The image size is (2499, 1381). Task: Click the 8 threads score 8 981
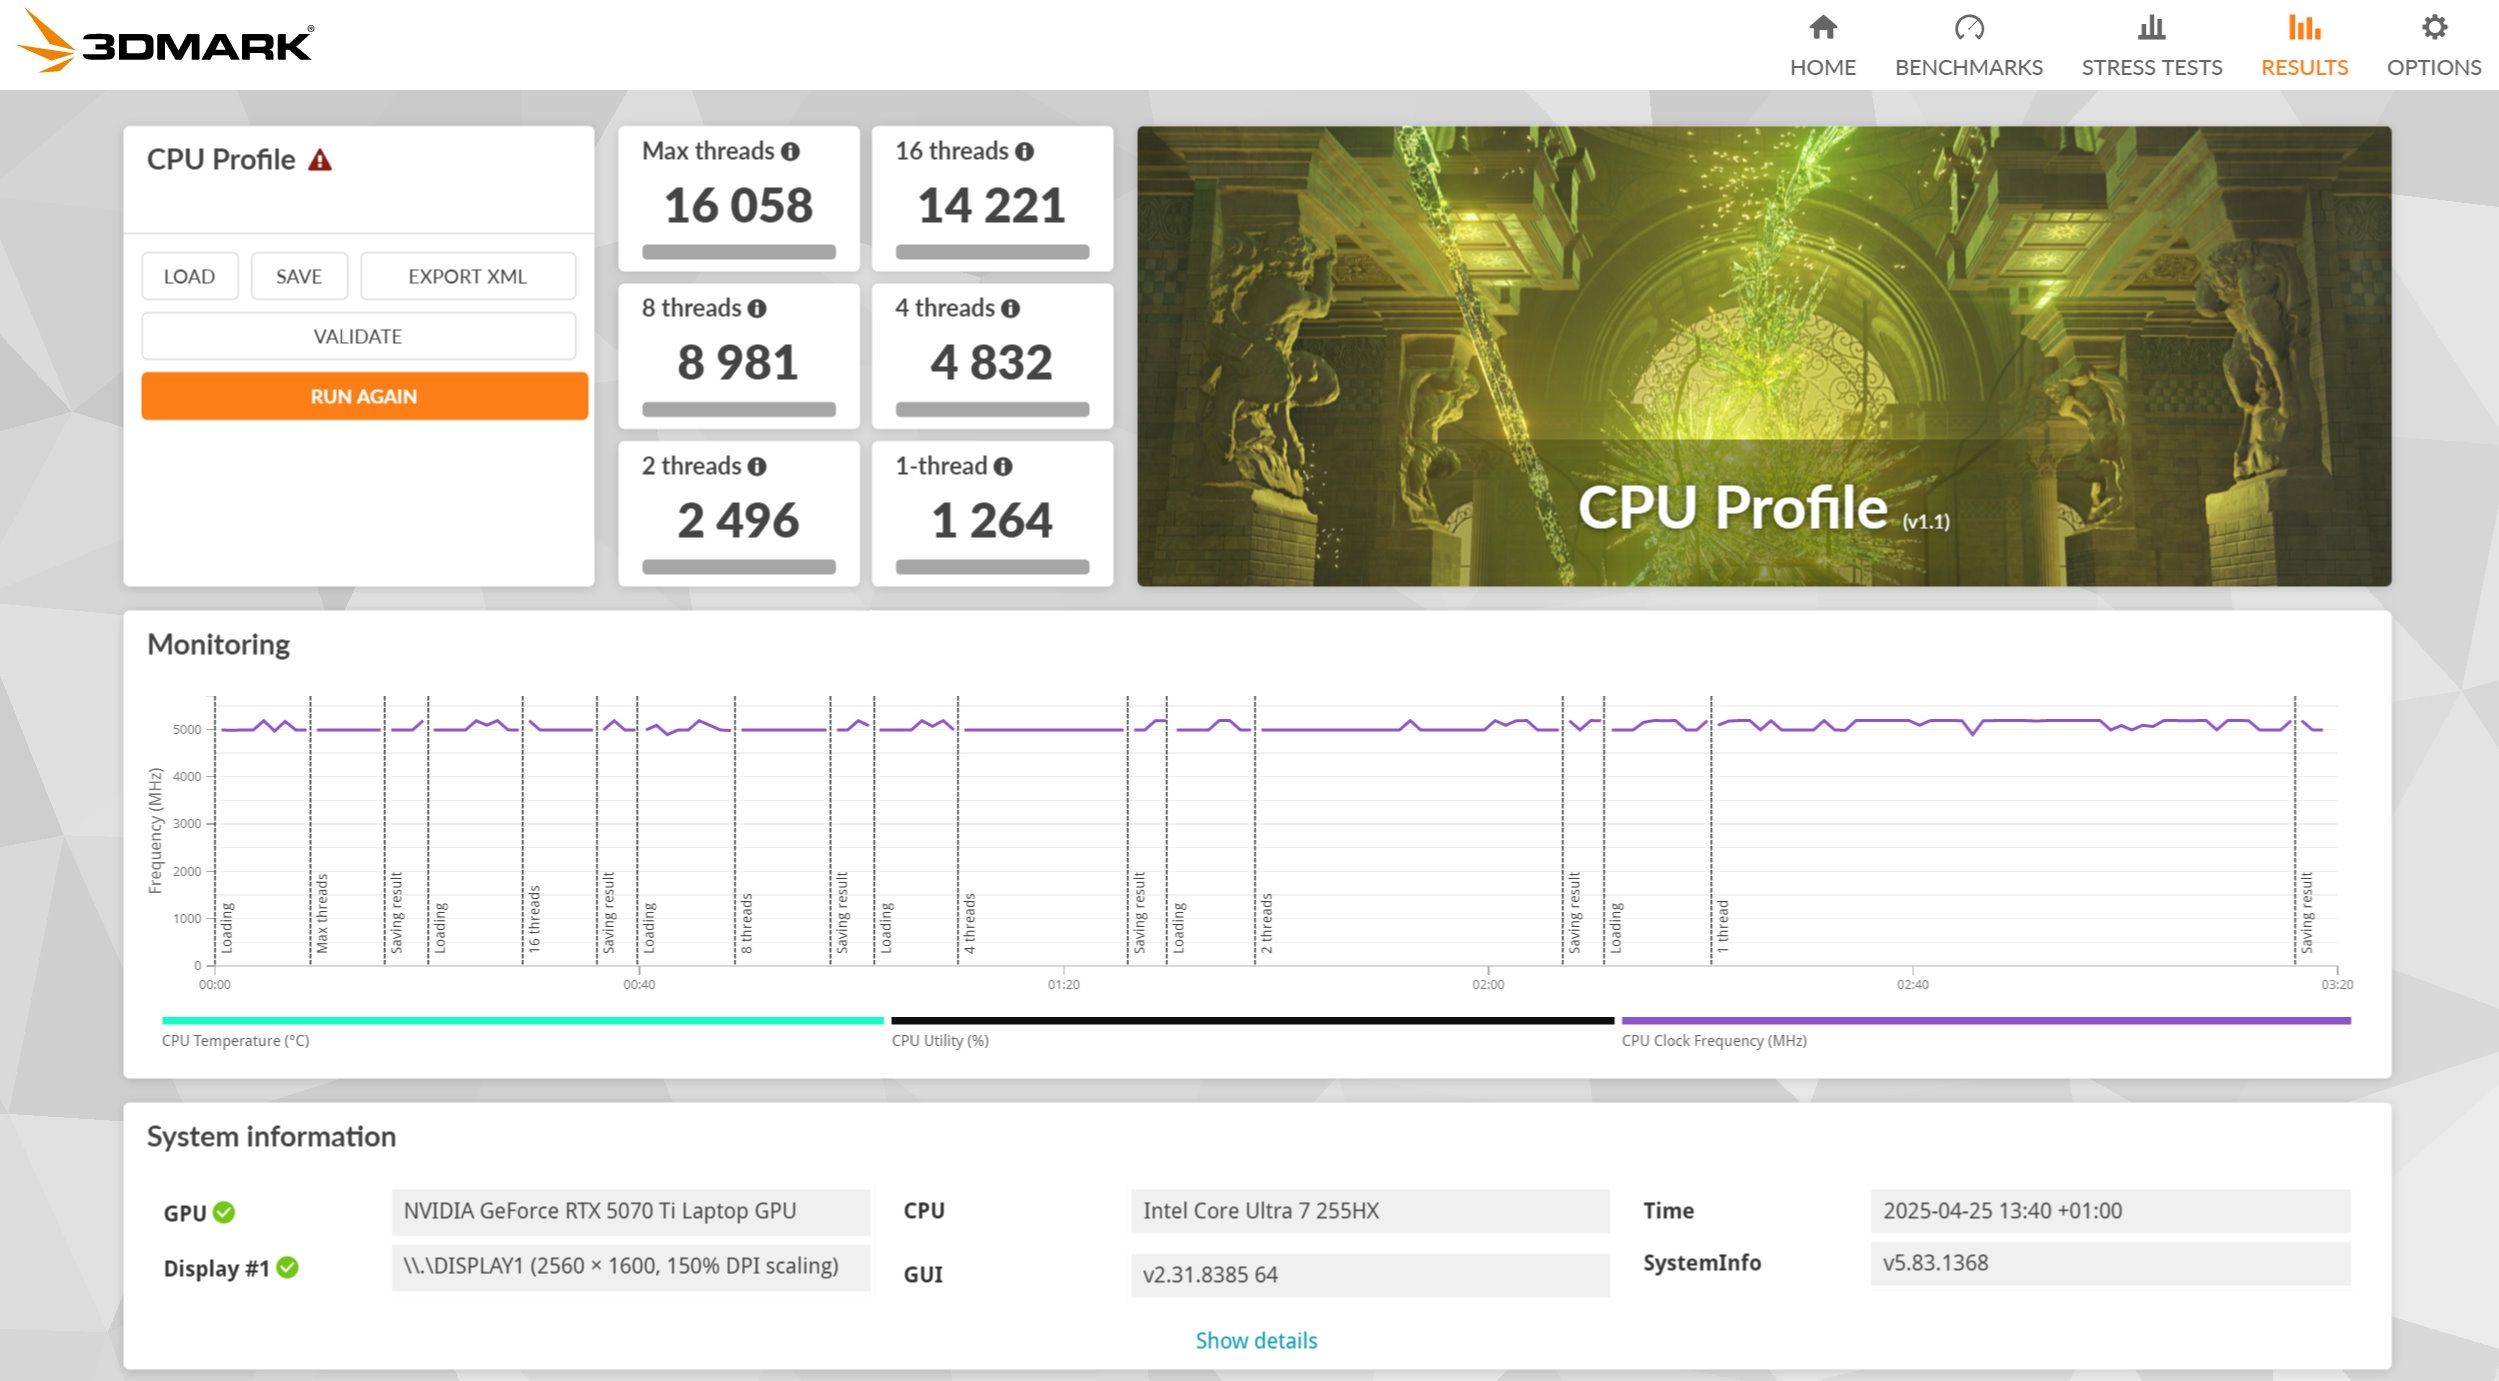pos(738,362)
